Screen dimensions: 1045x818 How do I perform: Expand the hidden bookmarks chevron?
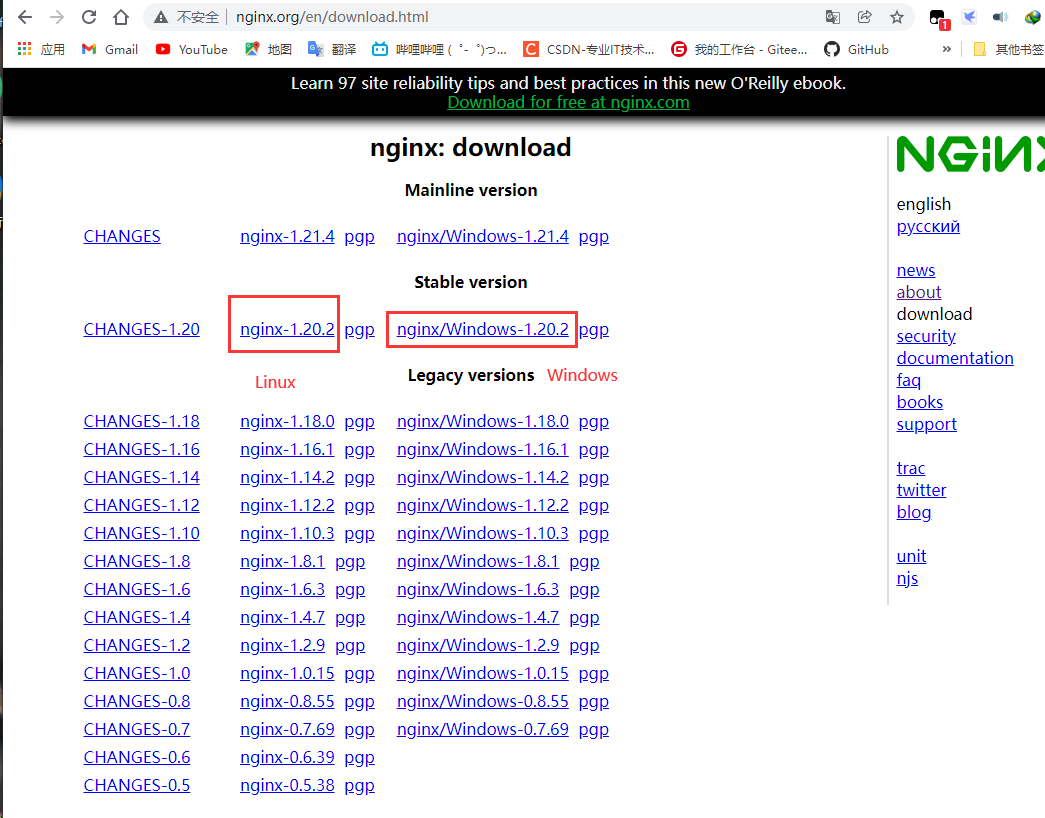pyautogui.click(x=946, y=49)
